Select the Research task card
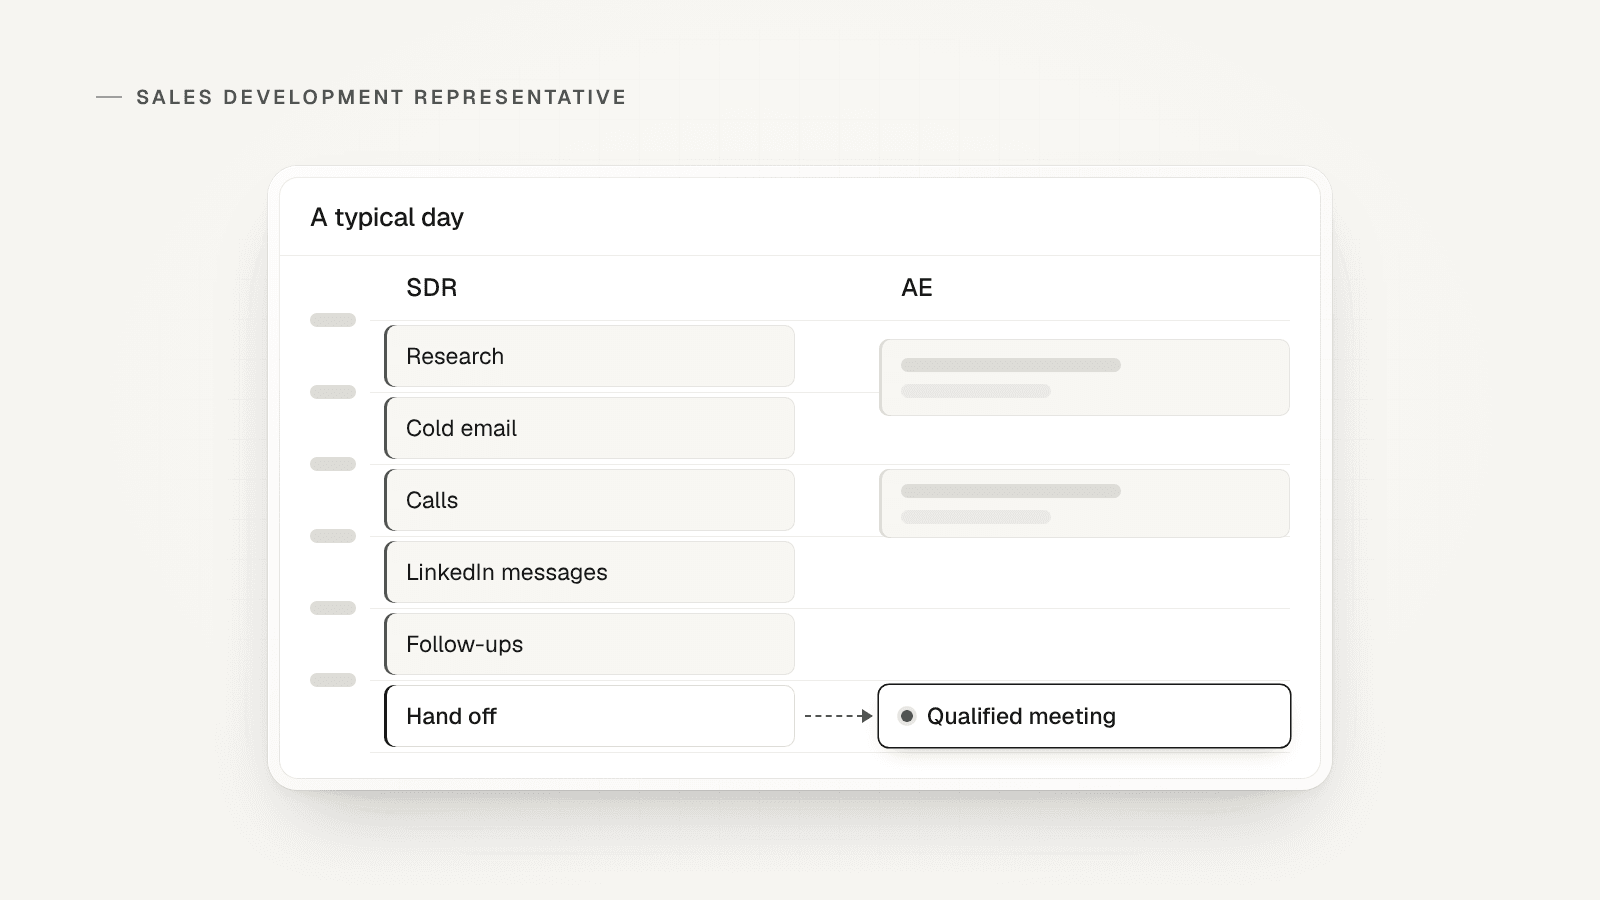The image size is (1600, 900). click(590, 356)
